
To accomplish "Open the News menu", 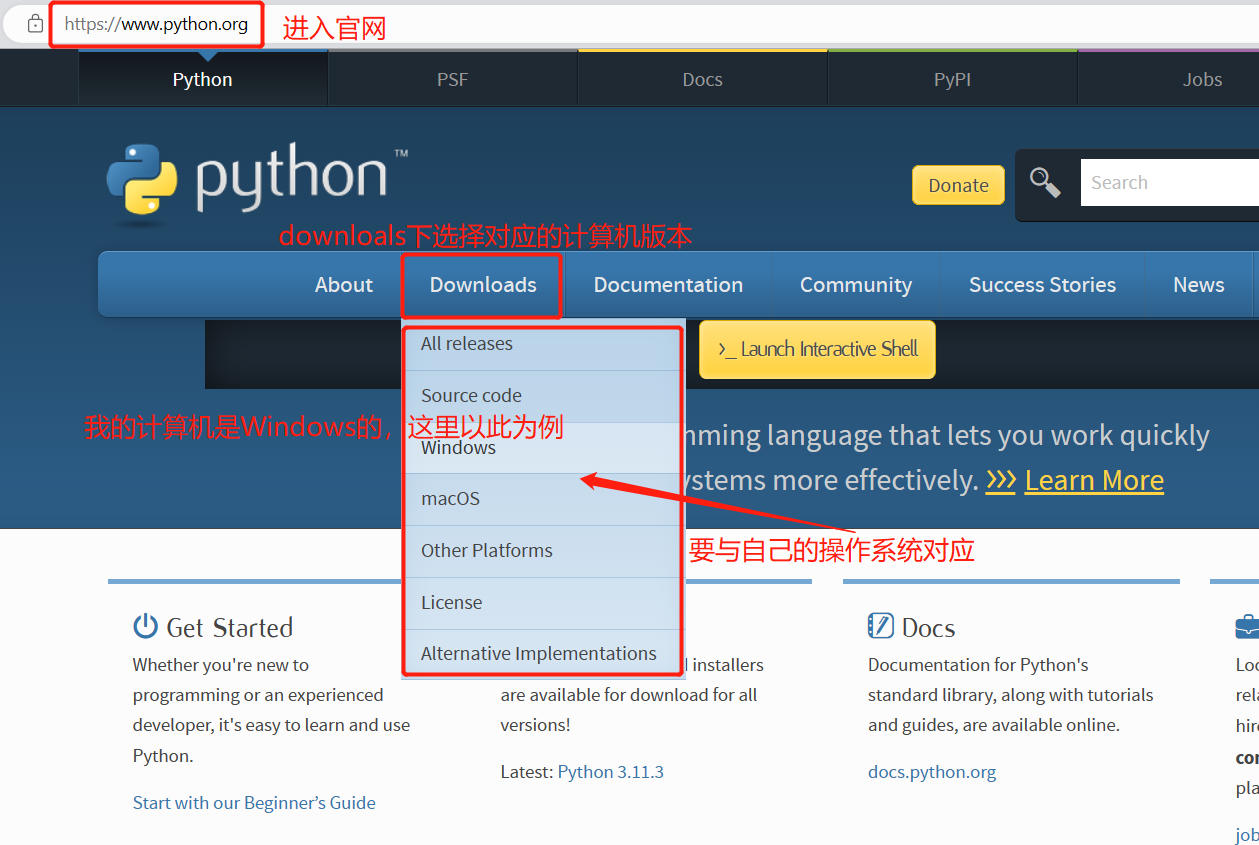I will pyautogui.click(x=1199, y=285).
